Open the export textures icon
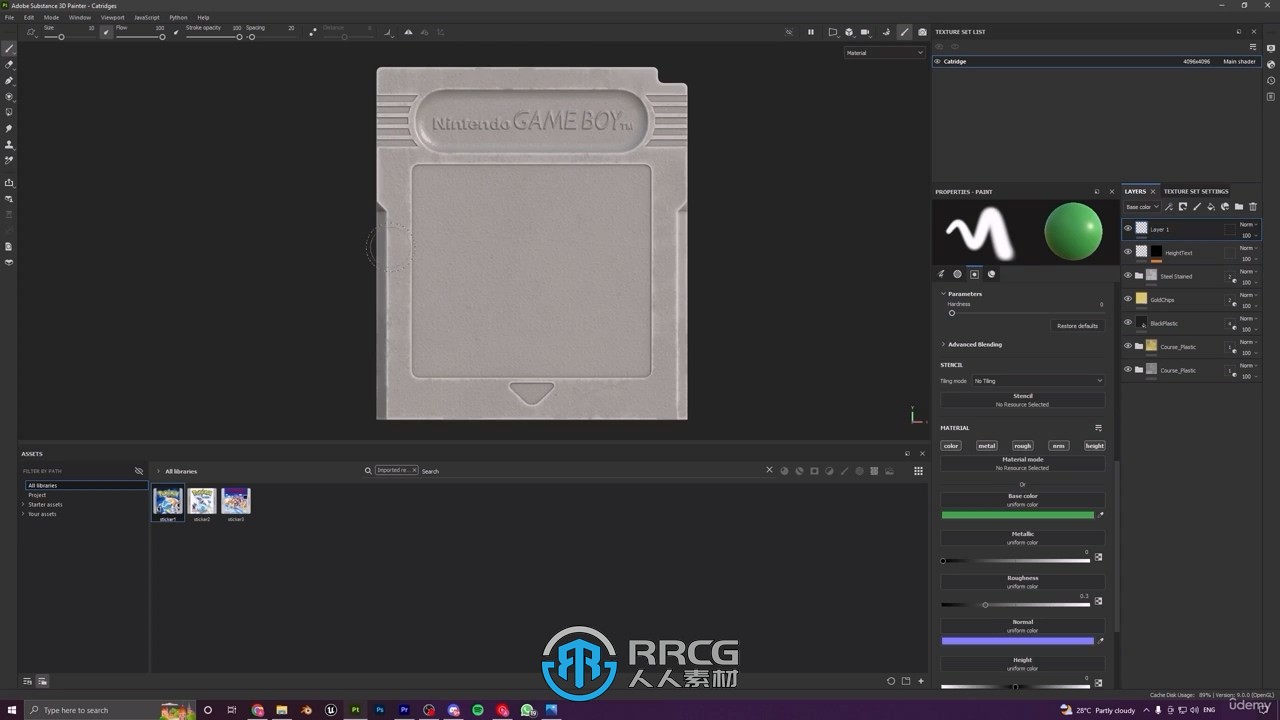This screenshot has height=720, width=1280. [9, 182]
